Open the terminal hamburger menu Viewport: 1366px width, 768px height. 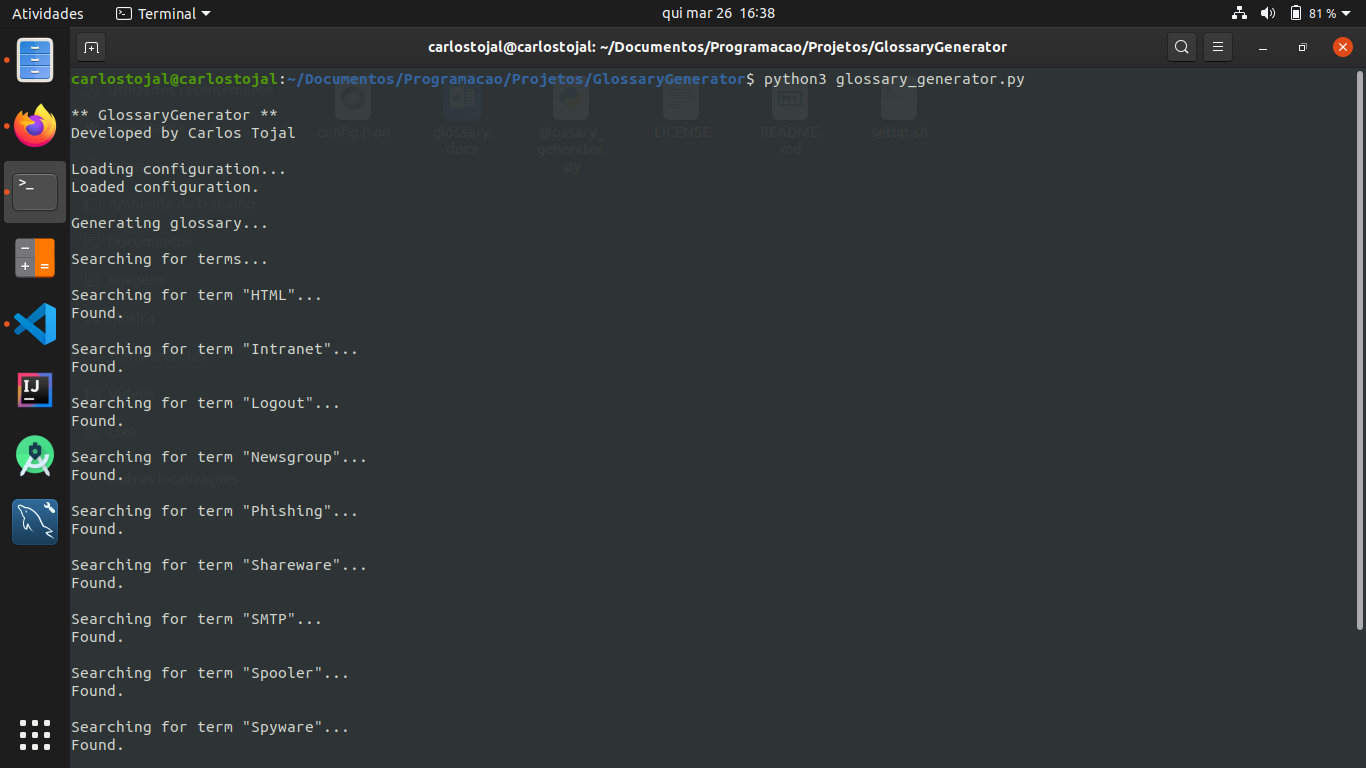(1217, 47)
